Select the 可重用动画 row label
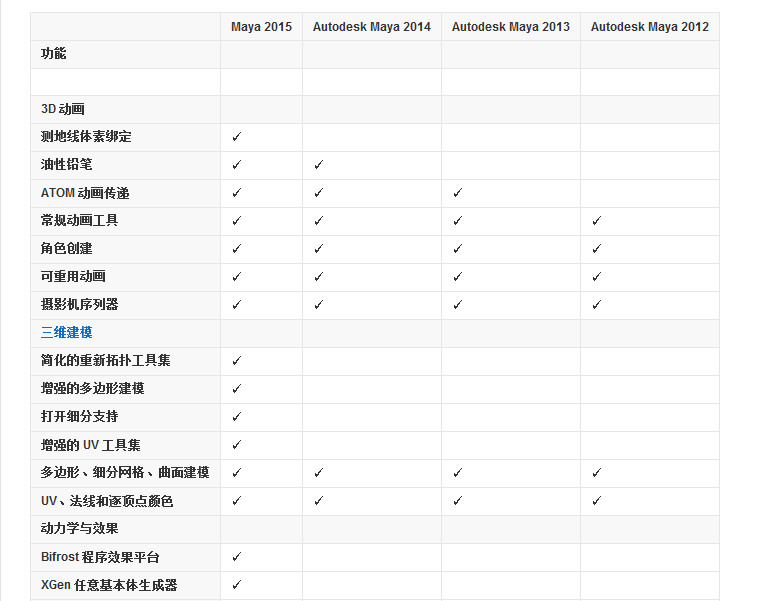This screenshot has width=762, height=601. tap(73, 277)
